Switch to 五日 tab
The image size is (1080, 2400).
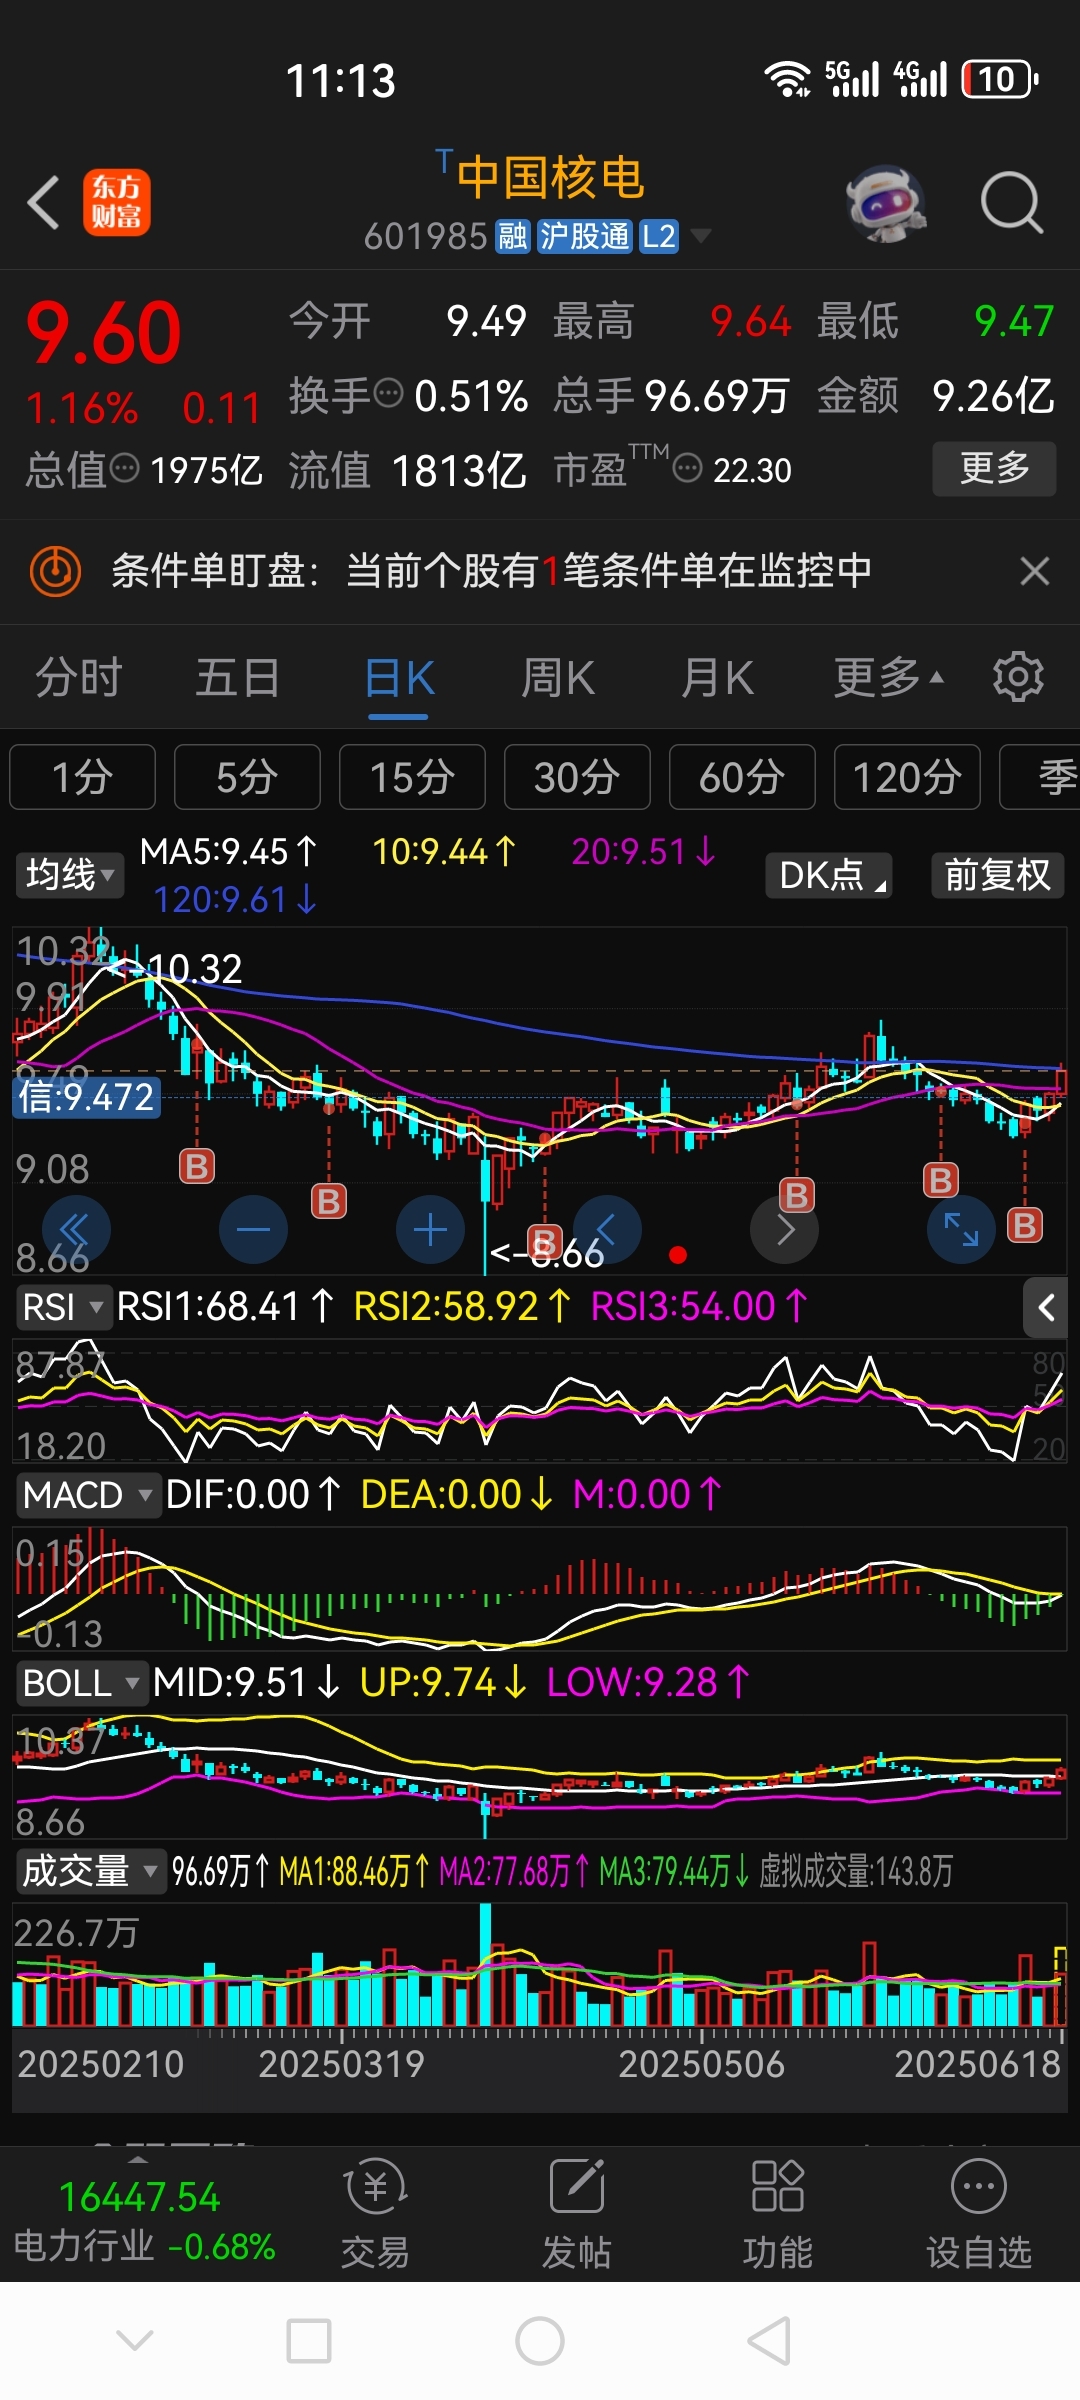[238, 678]
